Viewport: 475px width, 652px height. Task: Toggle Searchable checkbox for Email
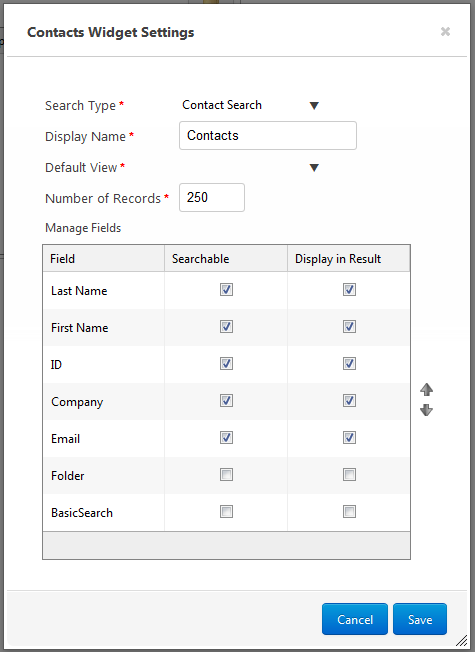pyautogui.click(x=226, y=437)
